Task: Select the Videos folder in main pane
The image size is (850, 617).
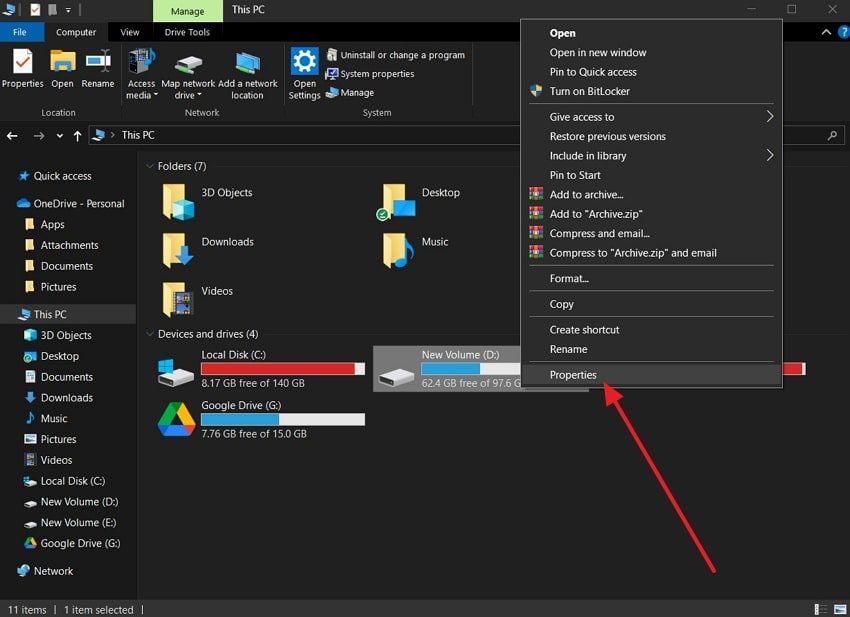Action: coord(197,299)
